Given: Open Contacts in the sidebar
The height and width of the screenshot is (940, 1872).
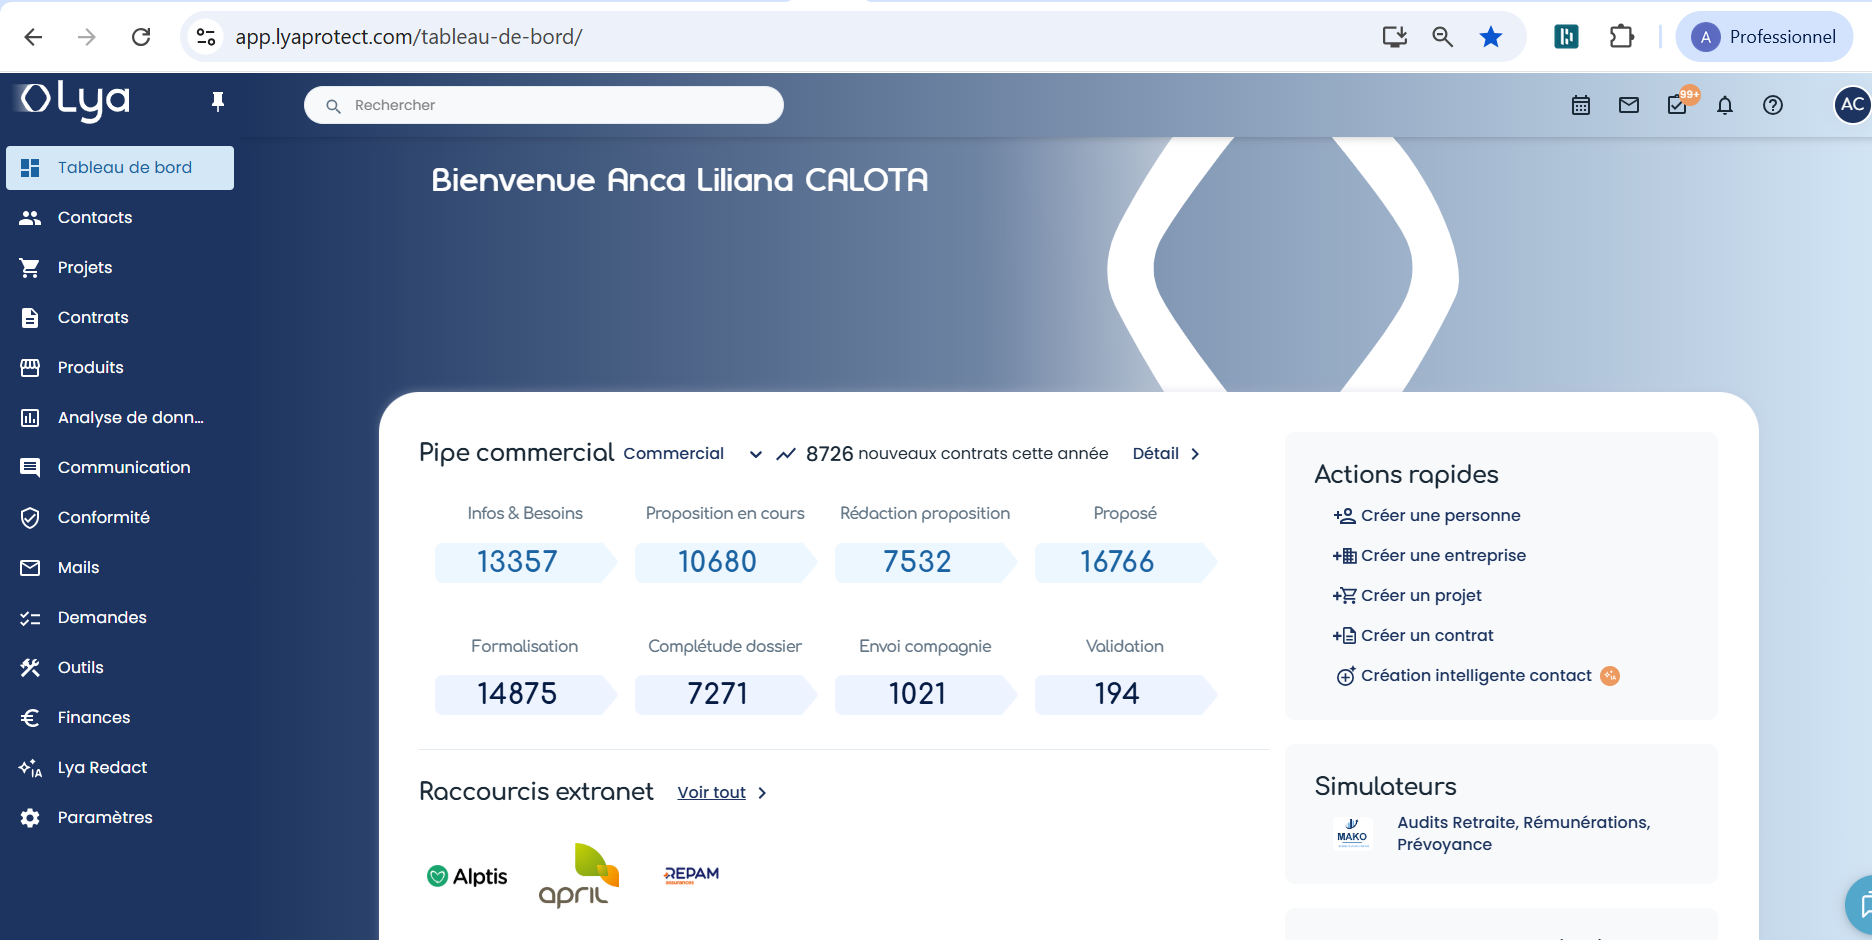Looking at the screenshot, I should pos(95,217).
